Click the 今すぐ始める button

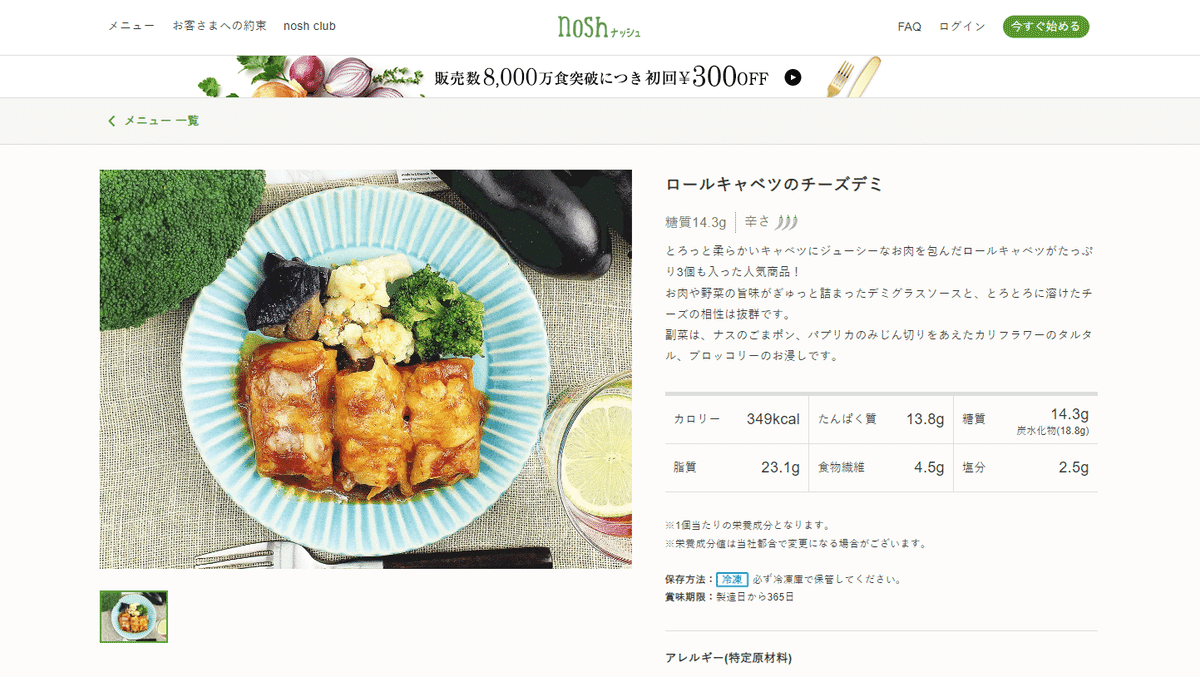coord(1046,27)
